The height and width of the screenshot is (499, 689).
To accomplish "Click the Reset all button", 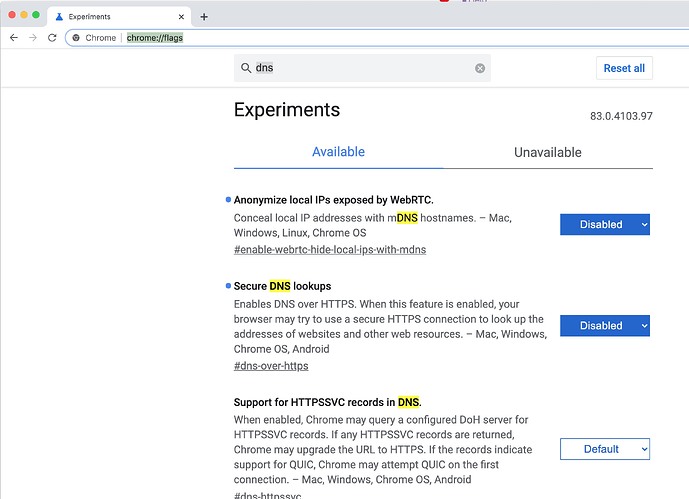I will click(624, 68).
